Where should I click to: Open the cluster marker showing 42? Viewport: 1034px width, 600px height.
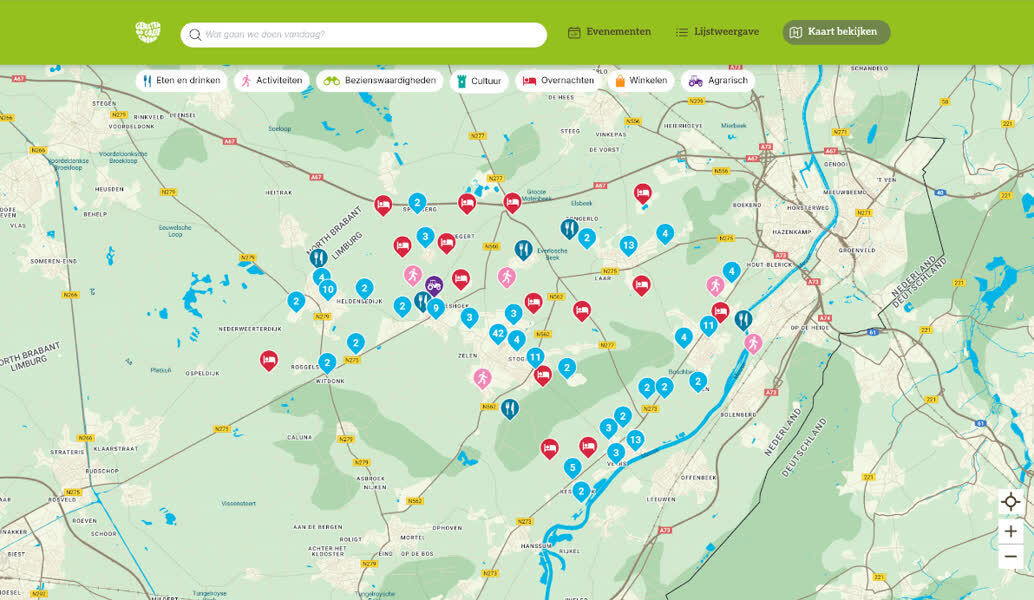(x=498, y=333)
